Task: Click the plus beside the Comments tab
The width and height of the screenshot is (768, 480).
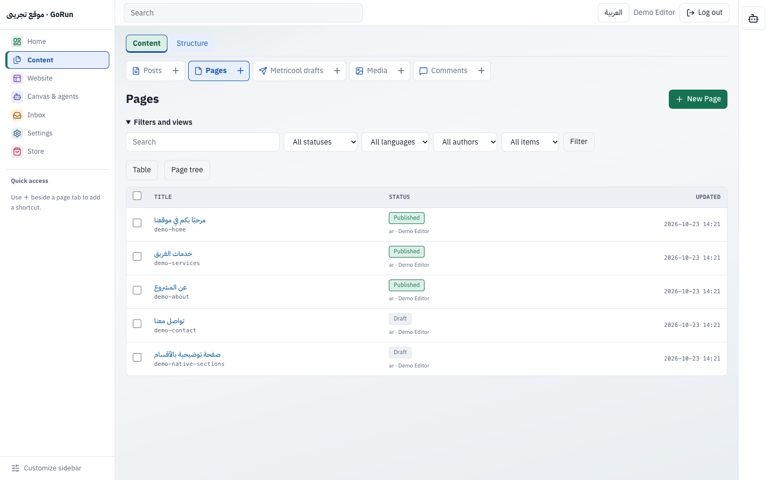Action: tap(481, 71)
